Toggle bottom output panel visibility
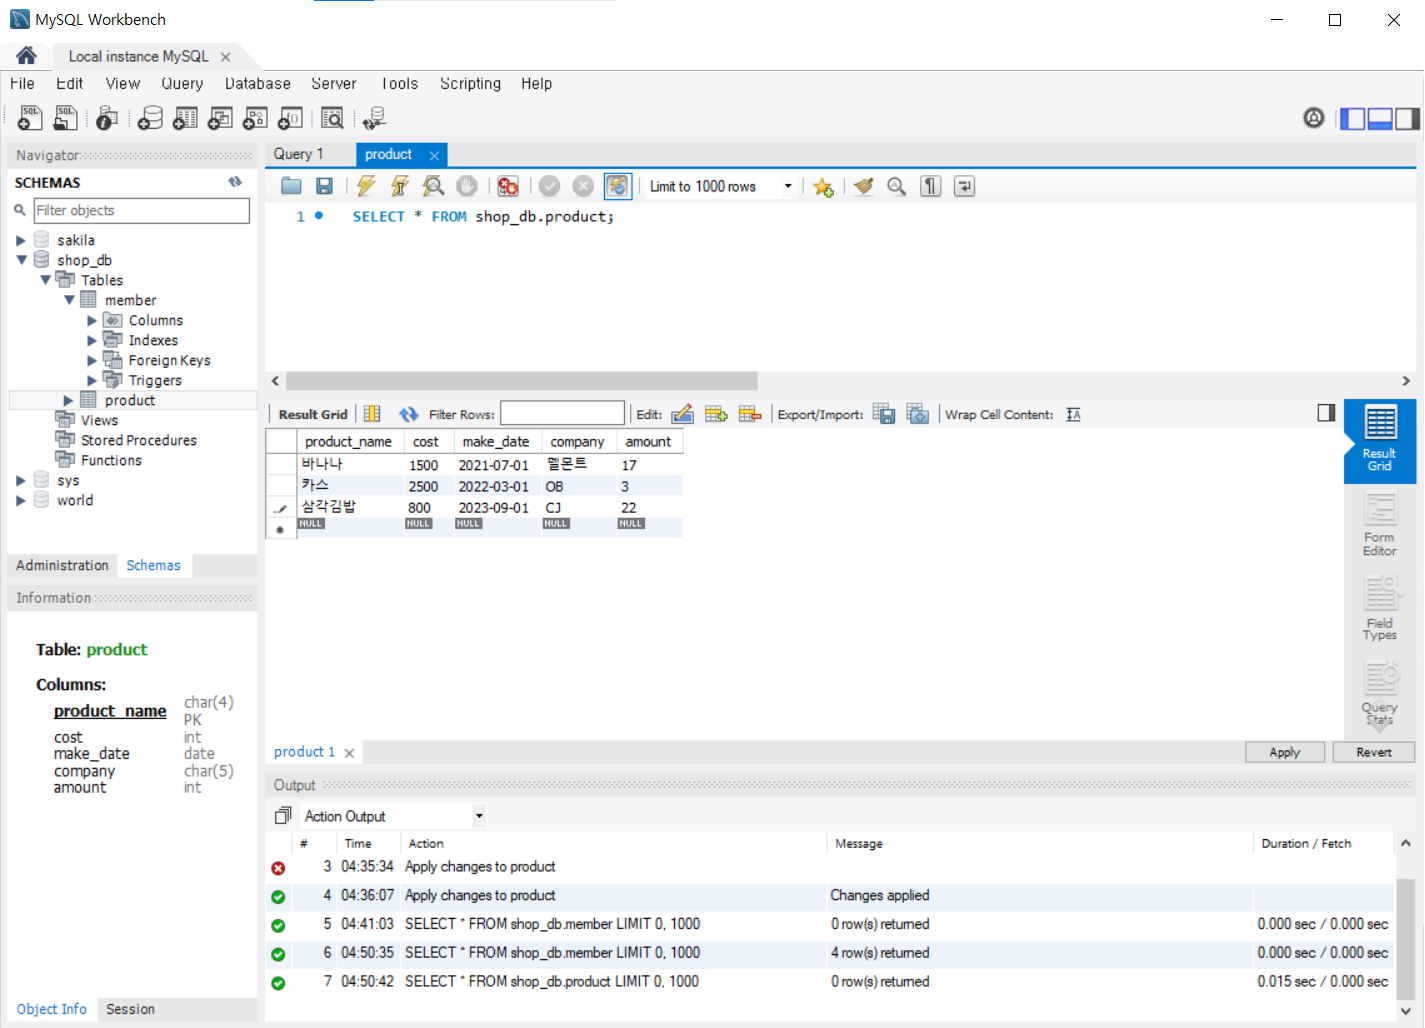 tap(1380, 118)
